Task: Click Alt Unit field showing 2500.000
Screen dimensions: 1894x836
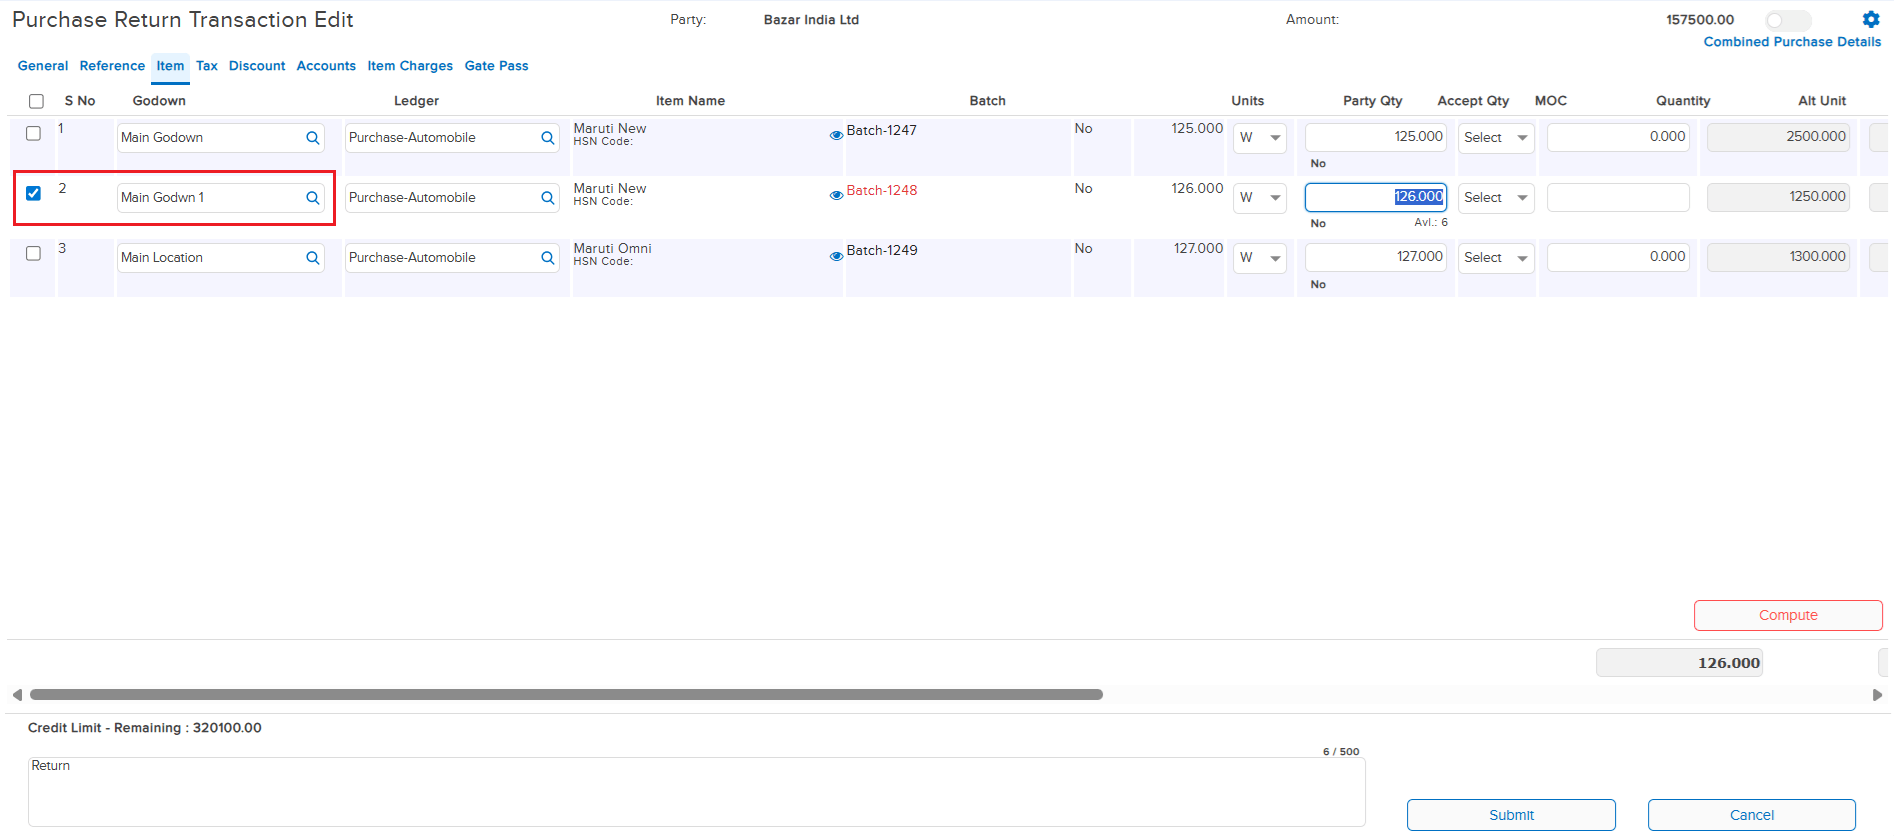Action: click(1778, 137)
